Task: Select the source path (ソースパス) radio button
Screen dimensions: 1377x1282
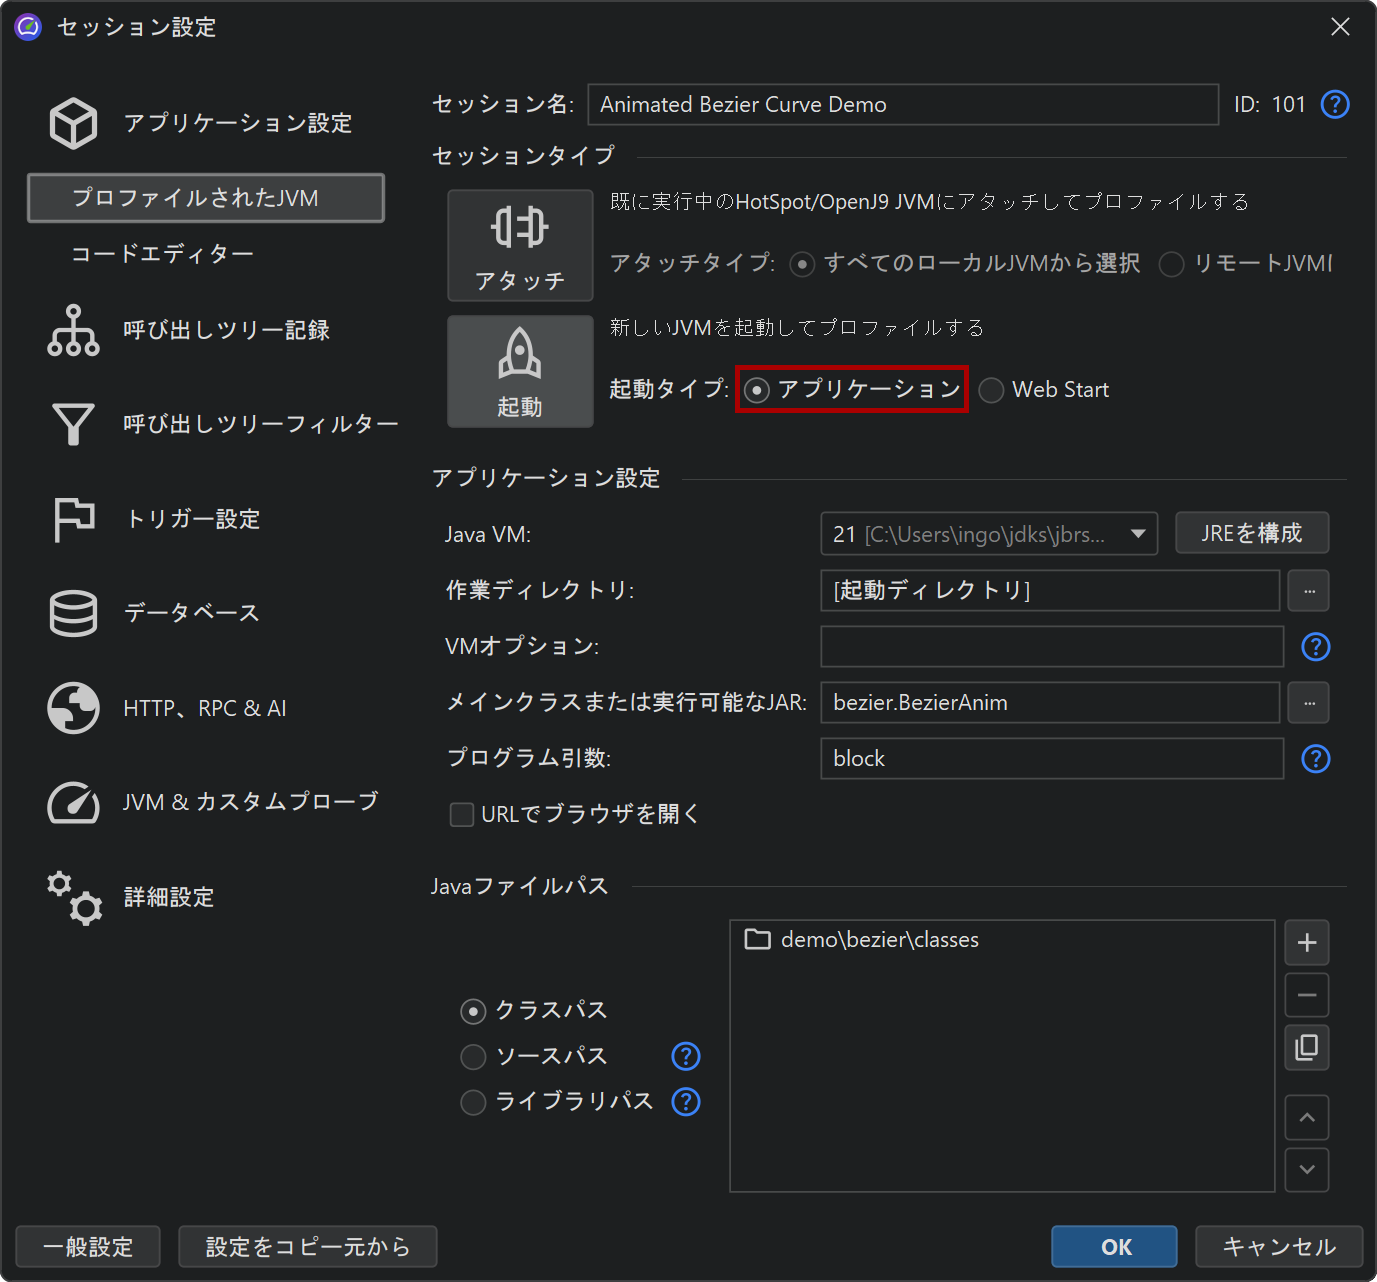Action: pos(473,1057)
